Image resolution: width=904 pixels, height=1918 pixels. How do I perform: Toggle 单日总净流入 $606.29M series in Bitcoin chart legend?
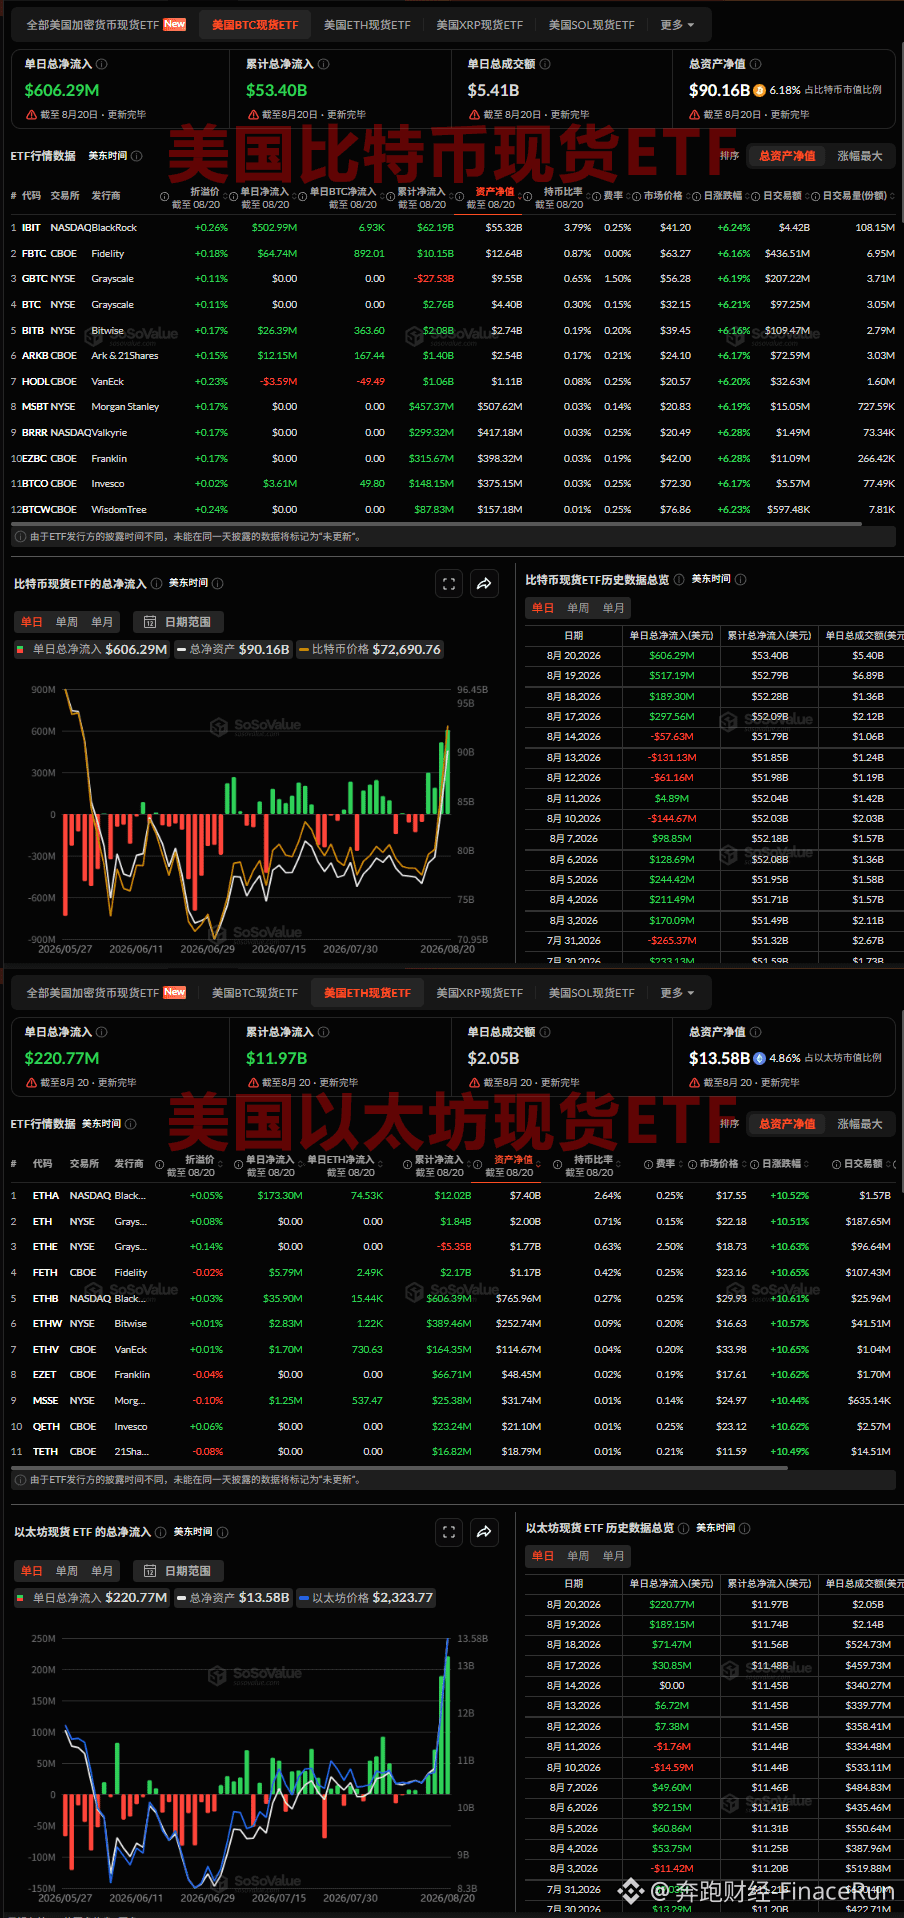coord(91,649)
